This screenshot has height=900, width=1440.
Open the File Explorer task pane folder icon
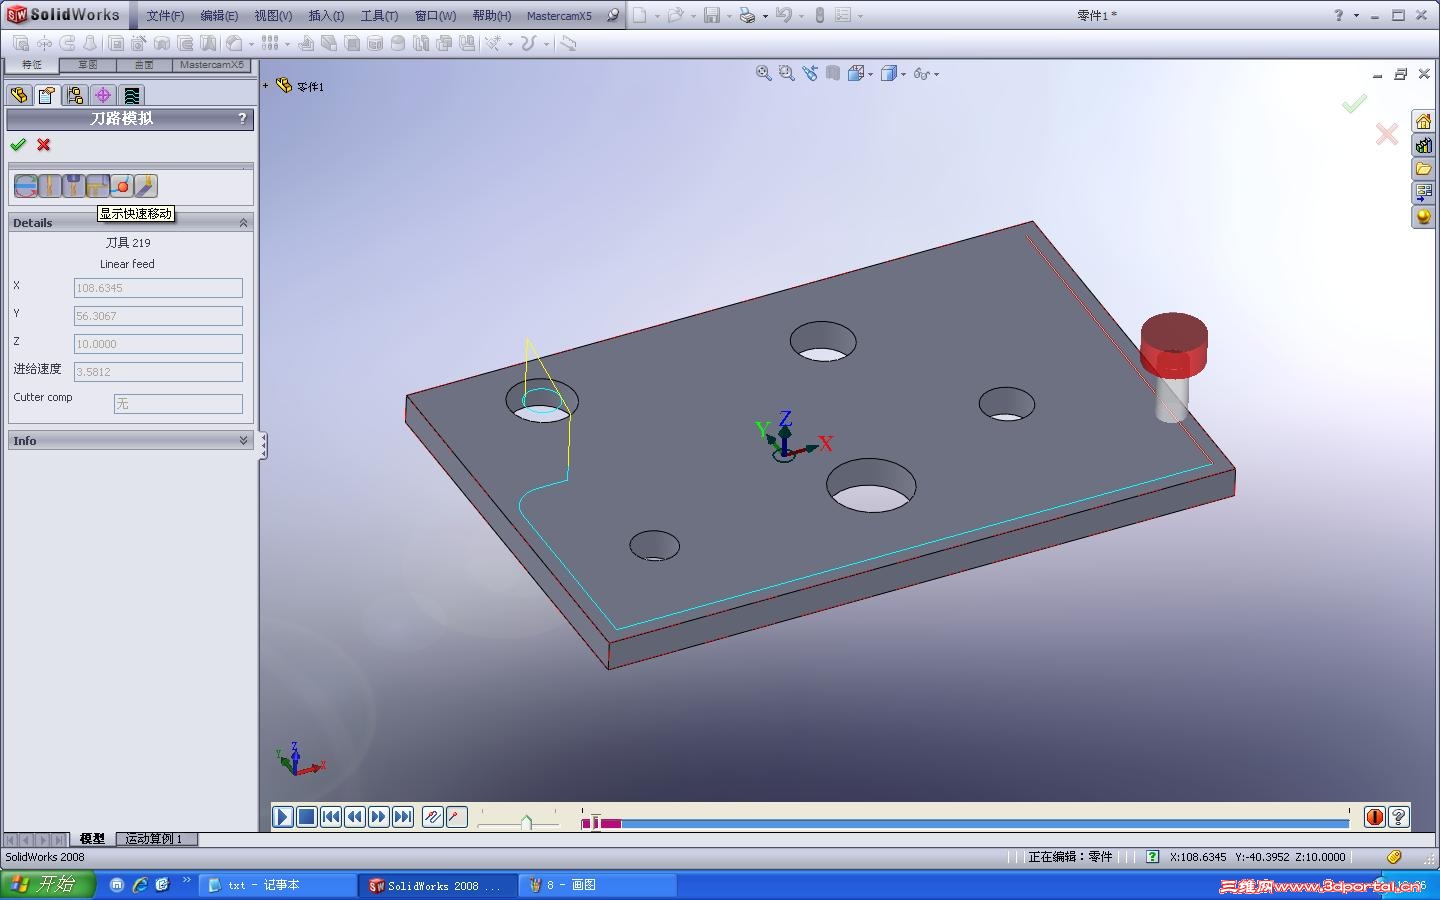coord(1423,170)
